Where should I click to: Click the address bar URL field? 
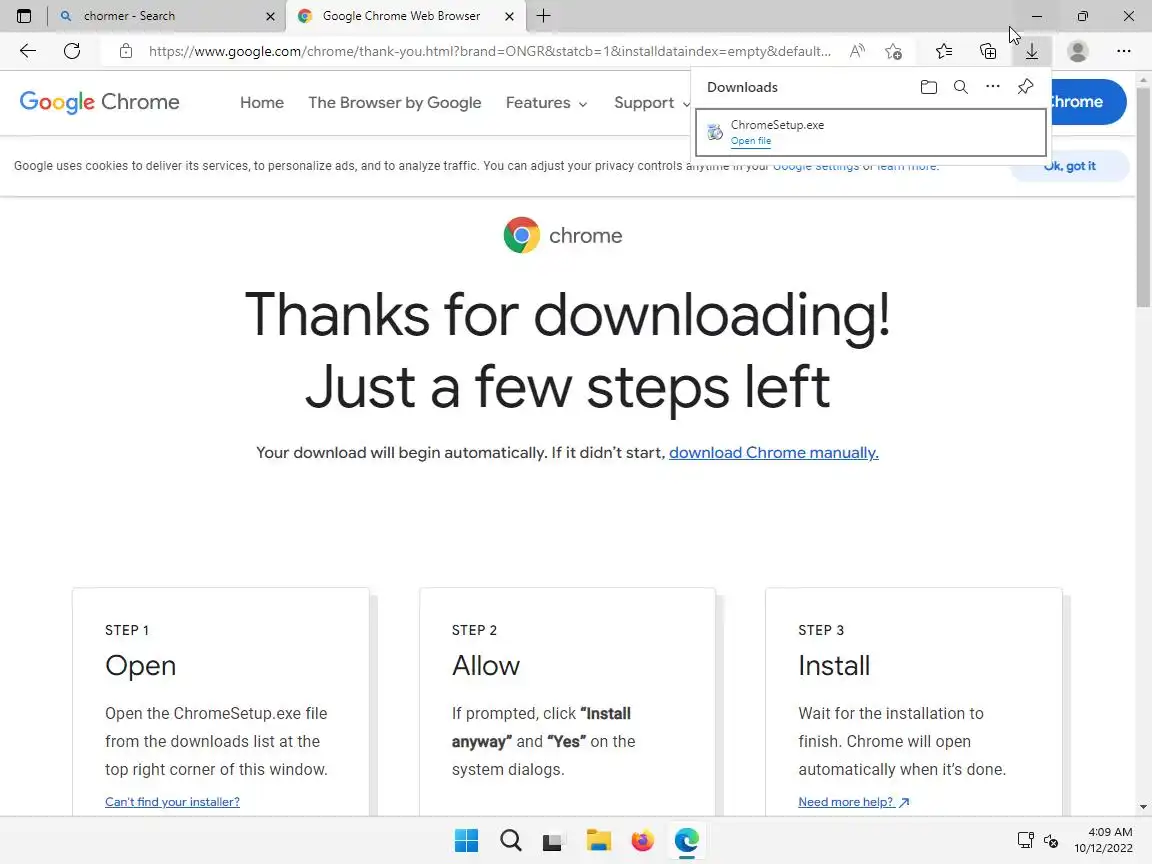(489, 51)
